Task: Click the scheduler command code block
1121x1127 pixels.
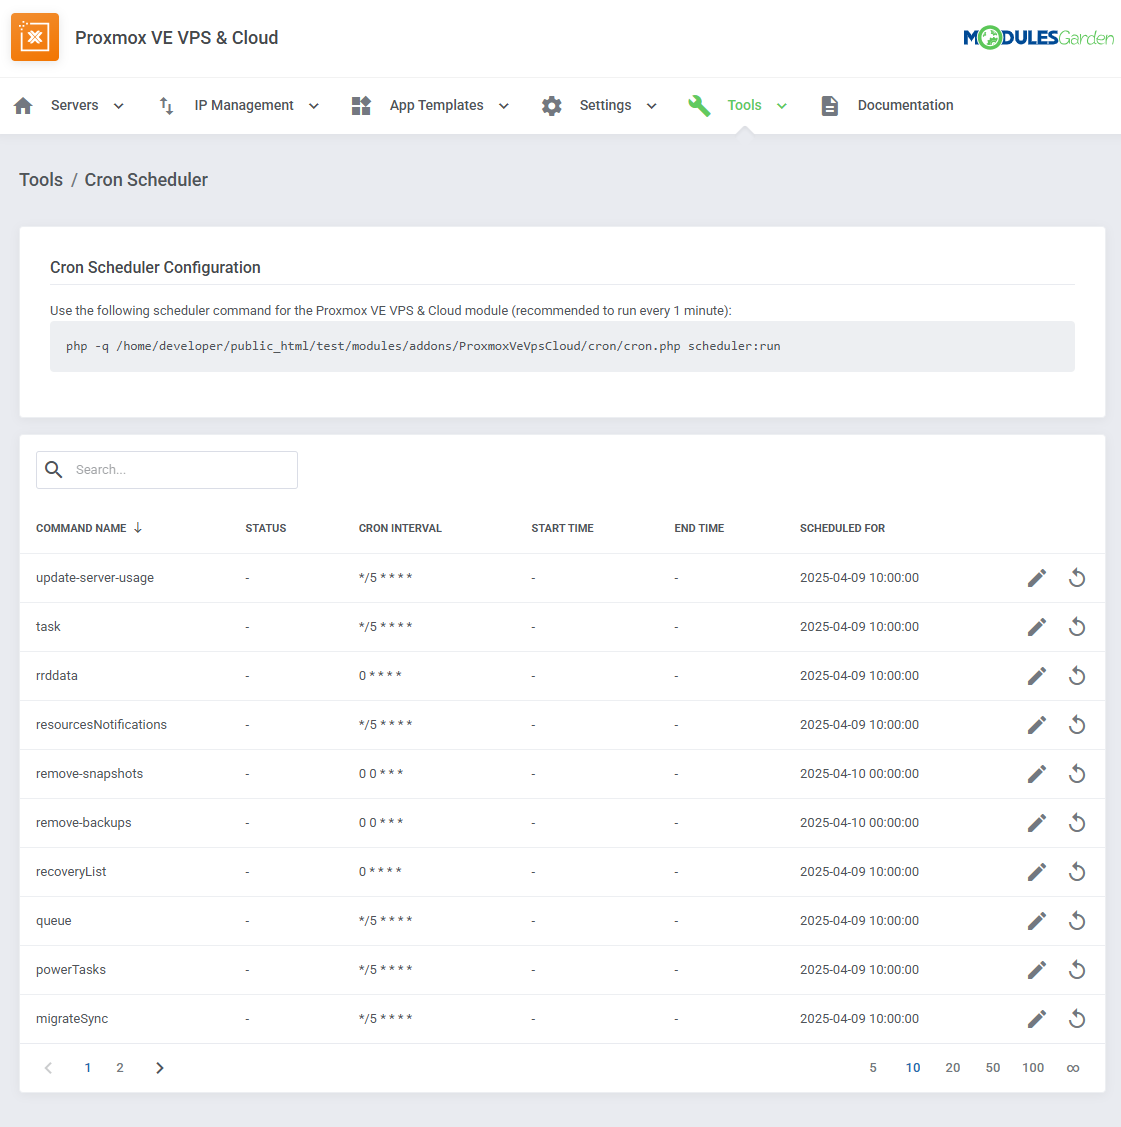Action: tap(562, 346)
